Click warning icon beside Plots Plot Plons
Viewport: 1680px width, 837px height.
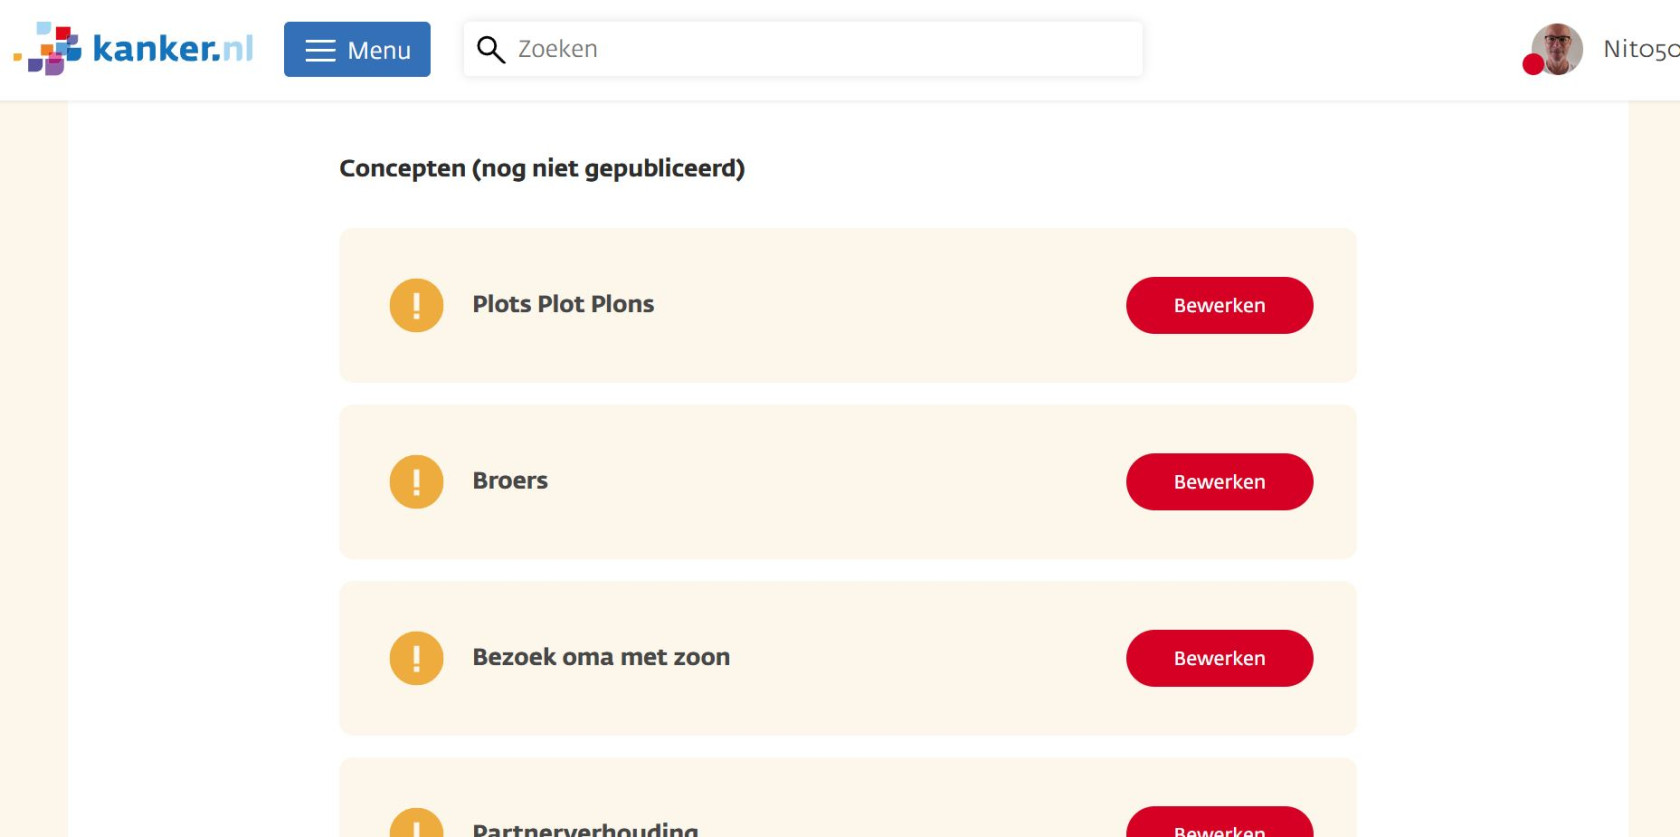(x=416, y=305)
